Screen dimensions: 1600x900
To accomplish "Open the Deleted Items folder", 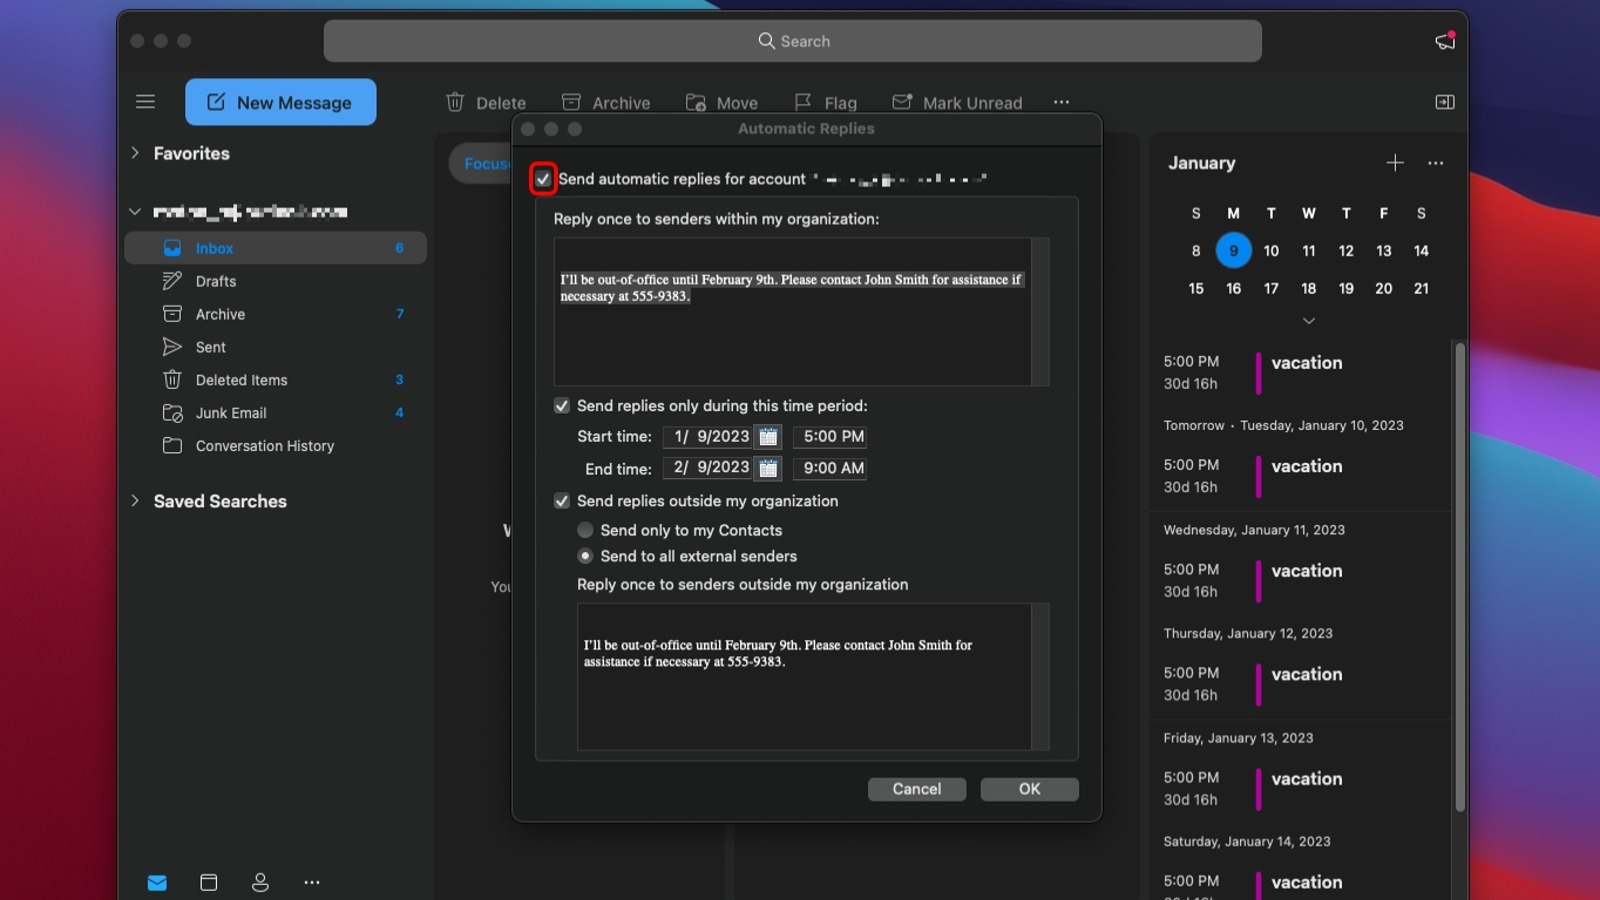I will pyautogui.click(x=276, y=380).
